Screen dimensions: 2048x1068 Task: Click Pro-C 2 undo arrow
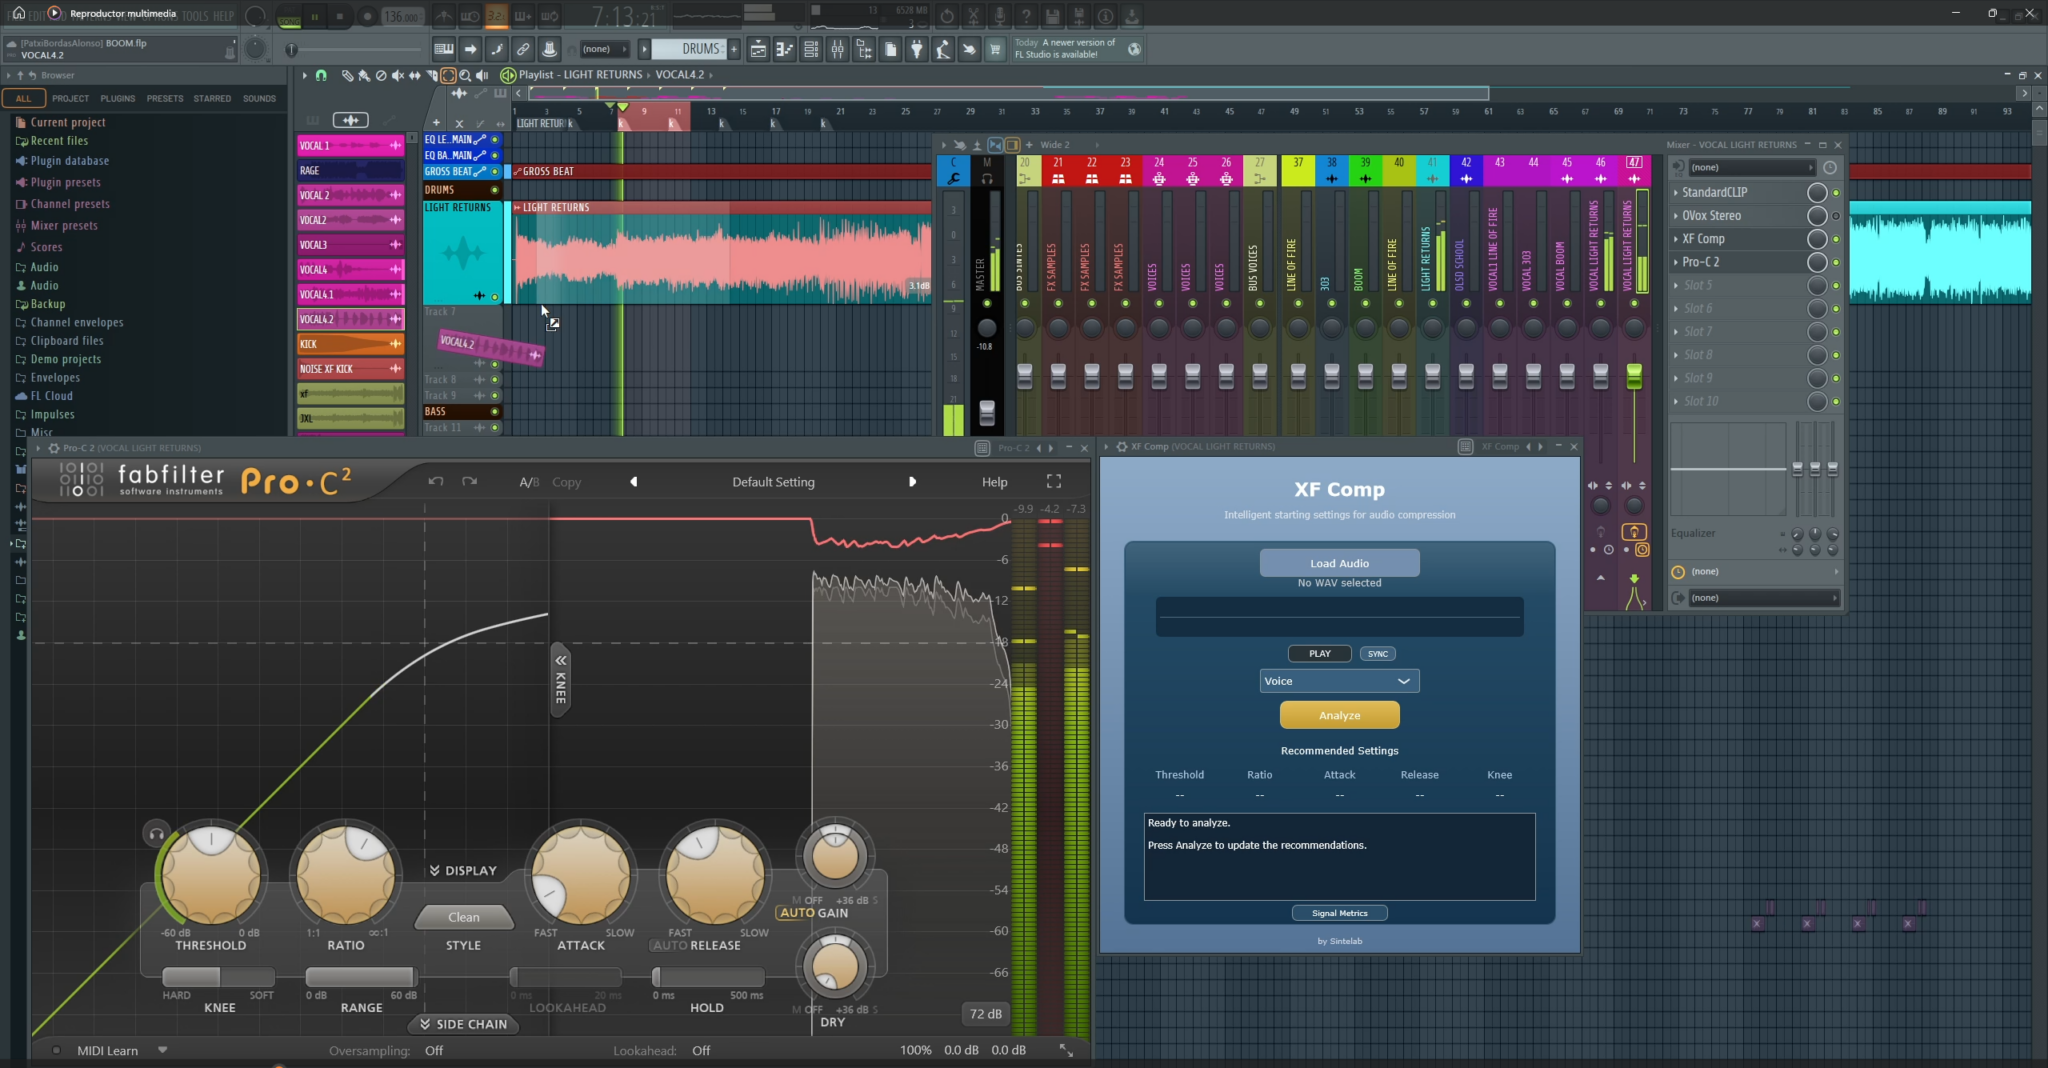click(436, 482)
